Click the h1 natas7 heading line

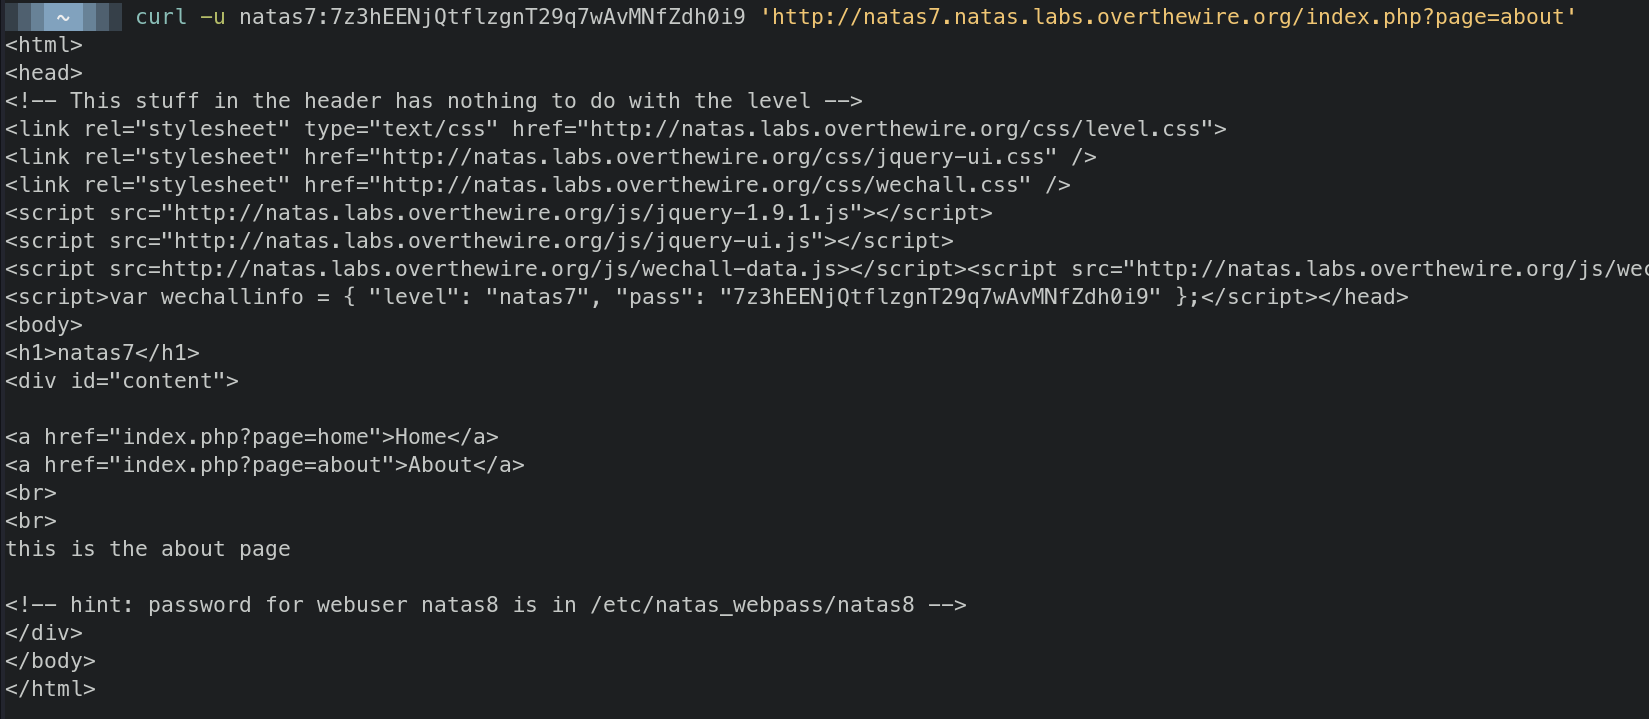[102, 353]
